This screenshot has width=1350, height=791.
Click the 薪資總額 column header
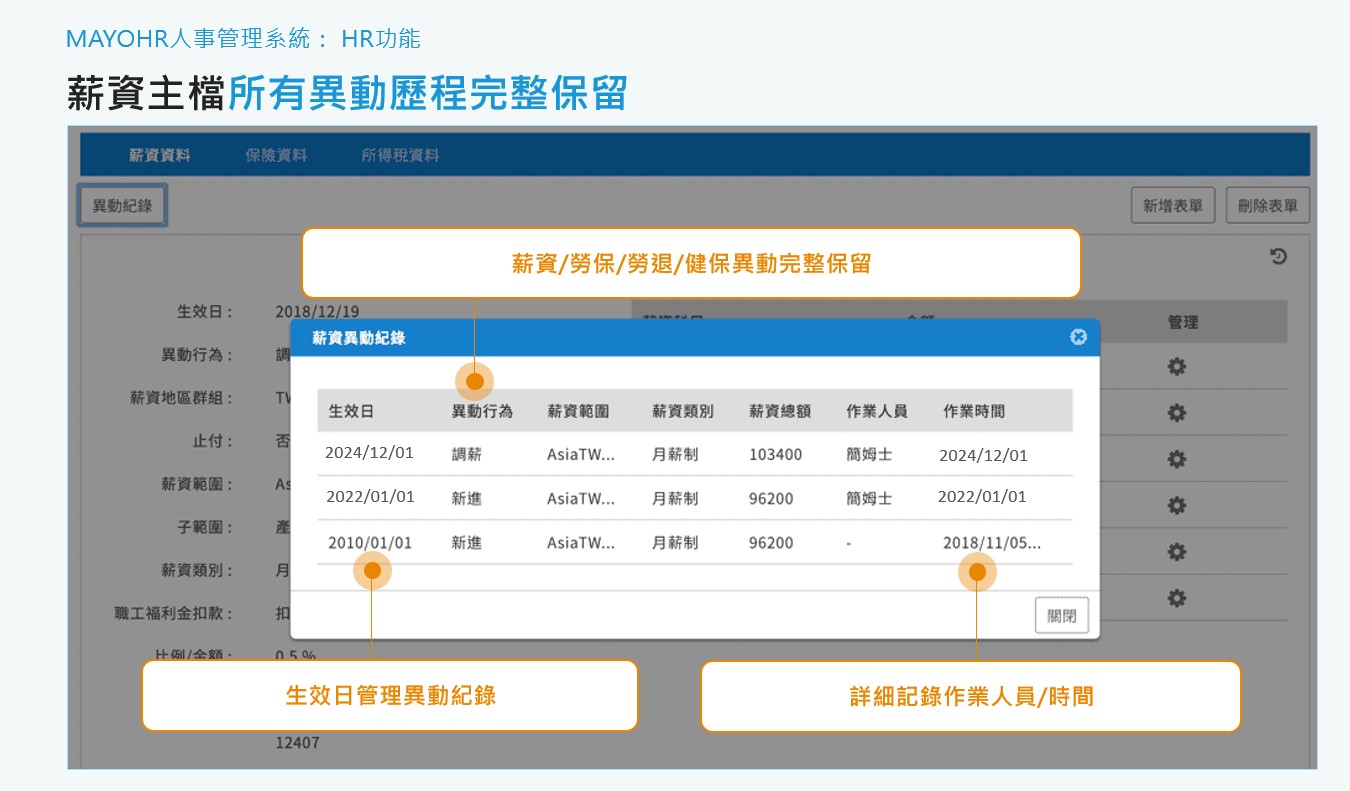[780, 411]
